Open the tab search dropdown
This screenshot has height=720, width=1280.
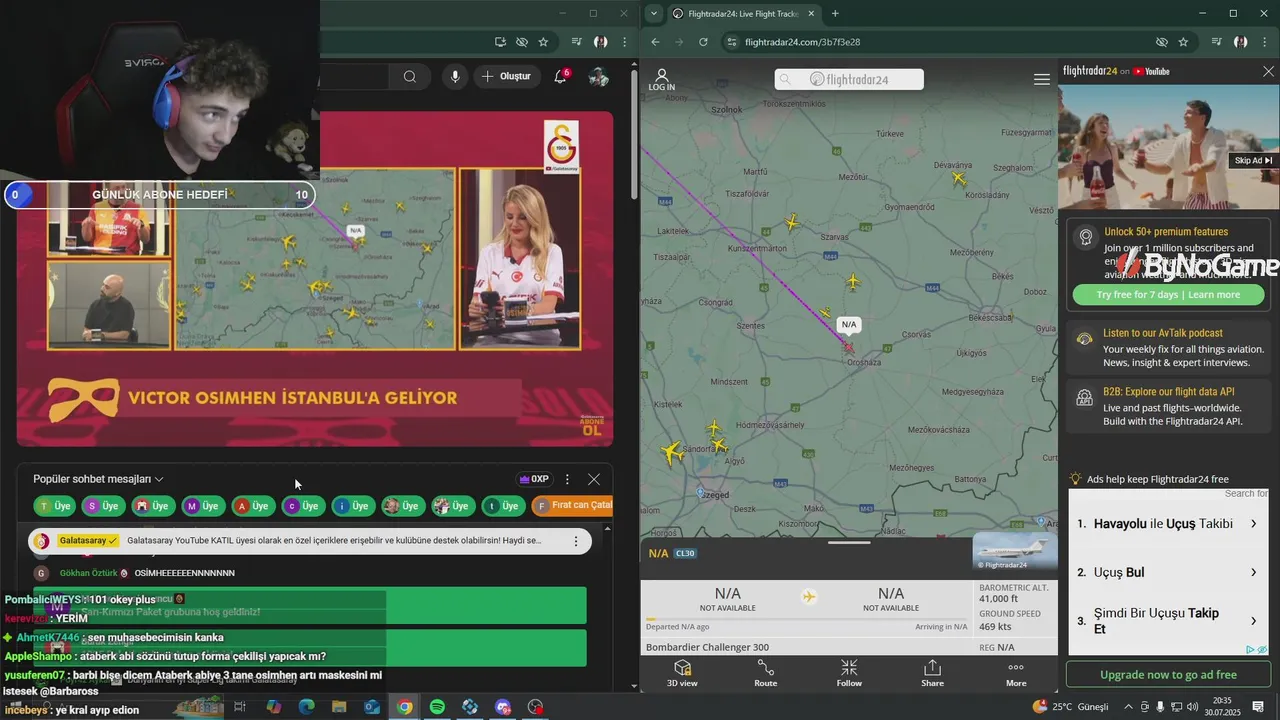pos(653,13)
